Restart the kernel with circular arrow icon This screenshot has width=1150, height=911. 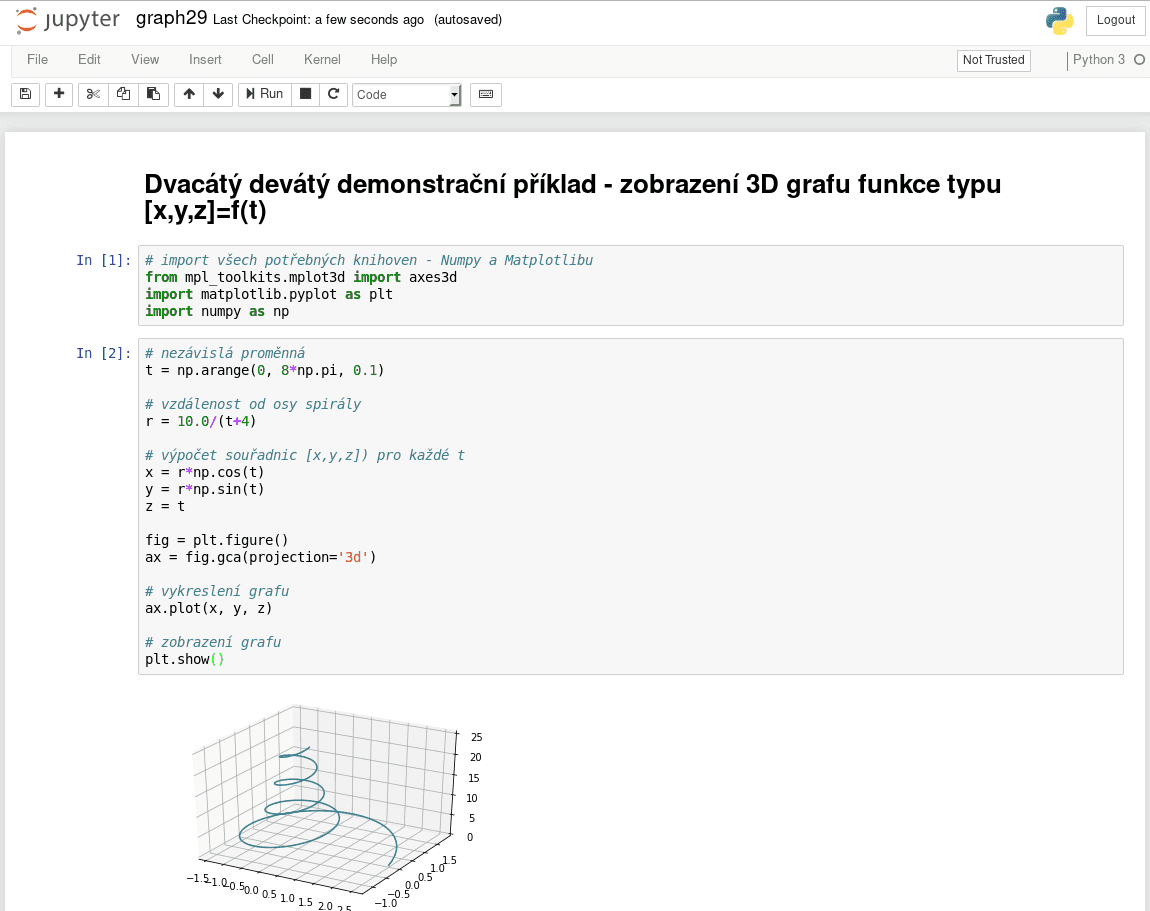[334, 95]
